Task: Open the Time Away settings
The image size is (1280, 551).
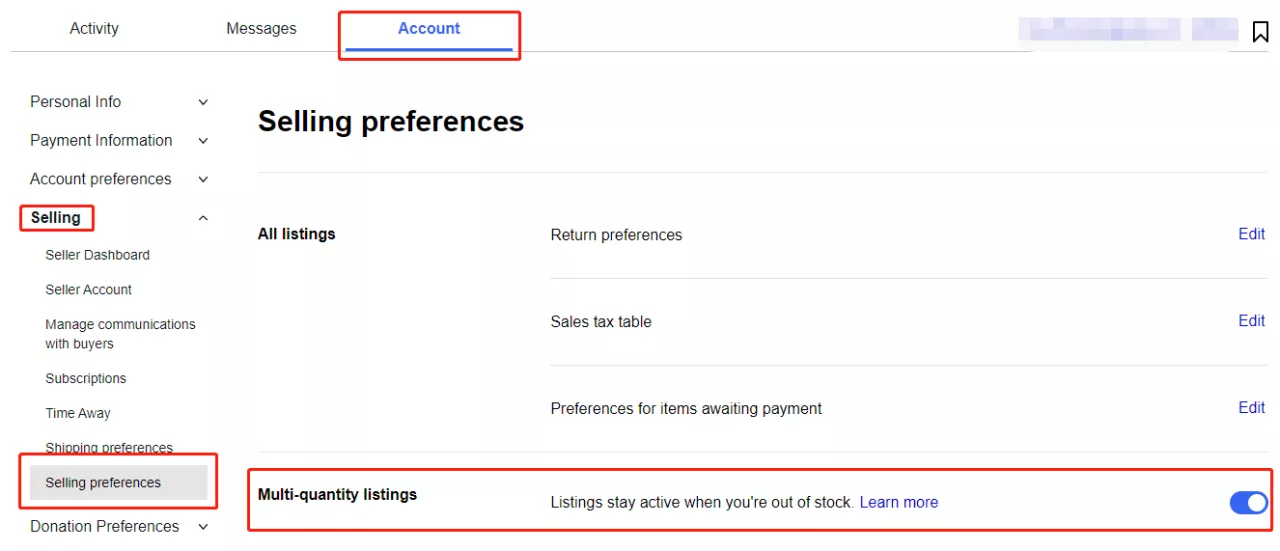Action: pos(78,413)
